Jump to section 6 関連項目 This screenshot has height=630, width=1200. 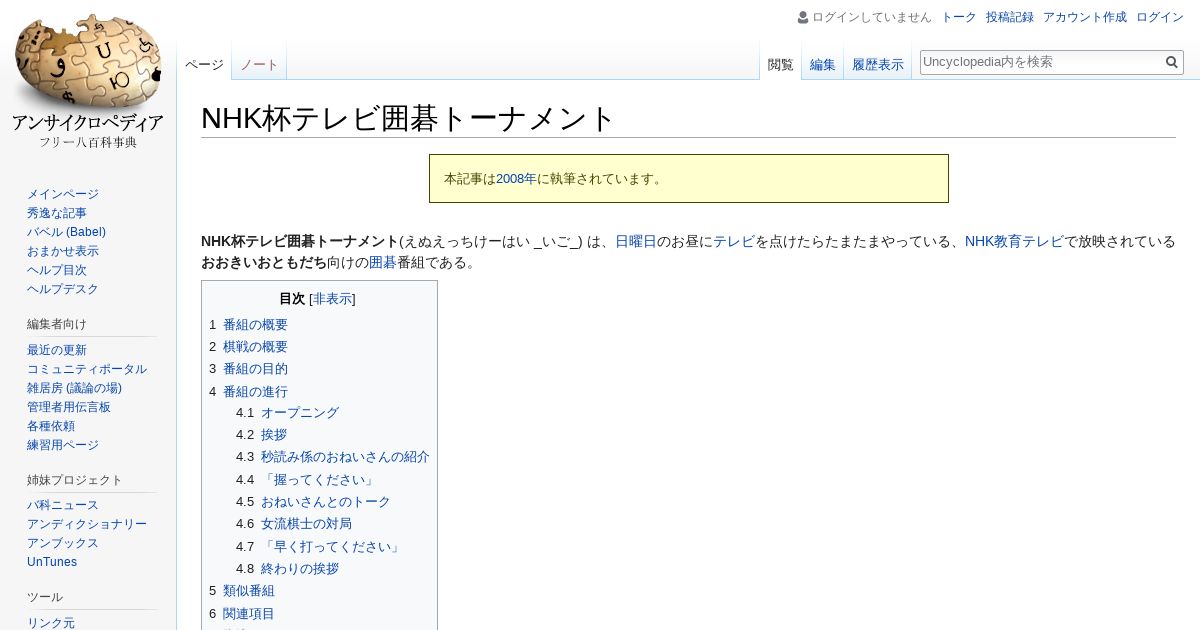(x=242, y=614)
